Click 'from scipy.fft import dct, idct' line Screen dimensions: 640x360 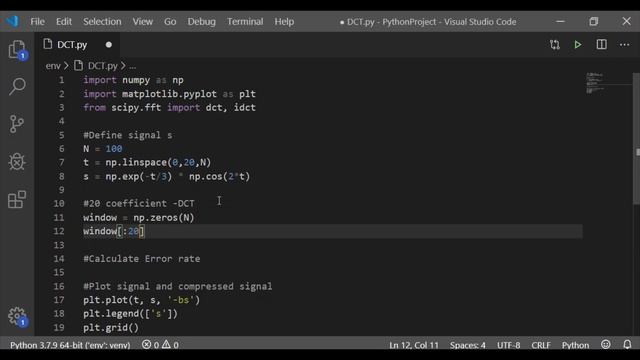coord(169,107)
